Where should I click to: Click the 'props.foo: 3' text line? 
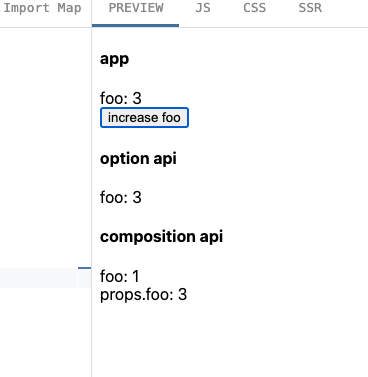point(143,295)
